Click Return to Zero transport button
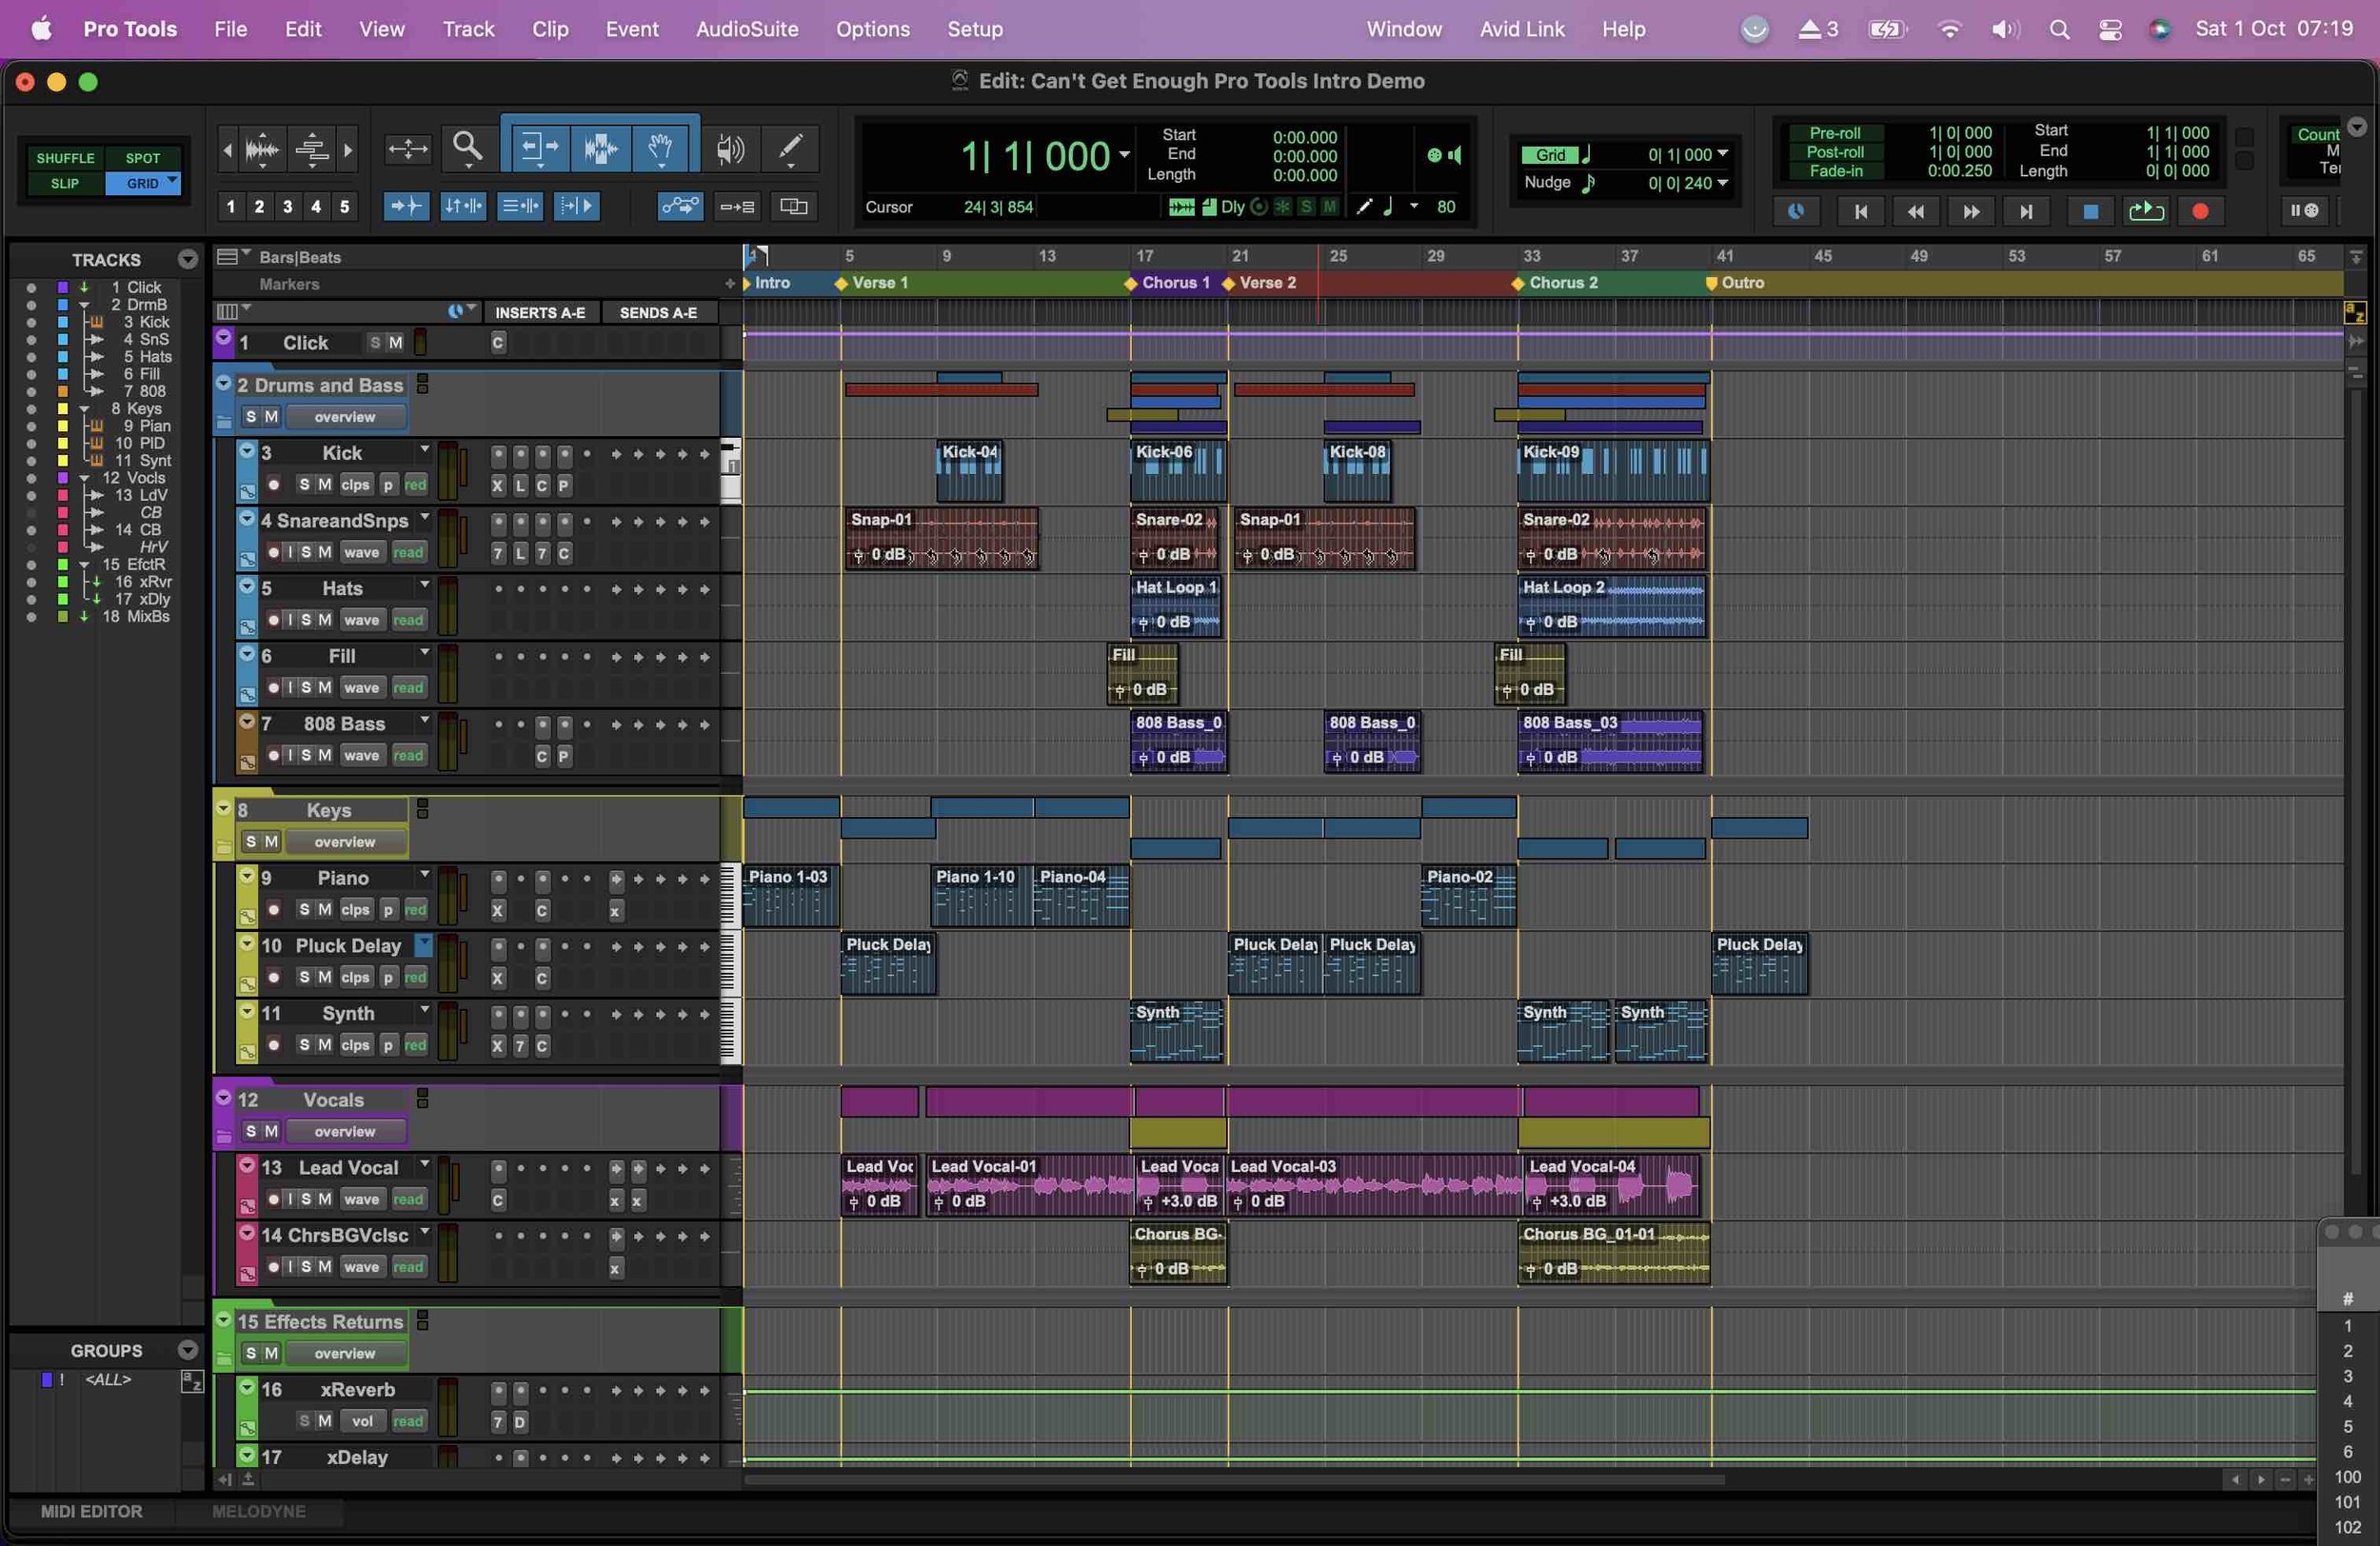 point(1860,211)
